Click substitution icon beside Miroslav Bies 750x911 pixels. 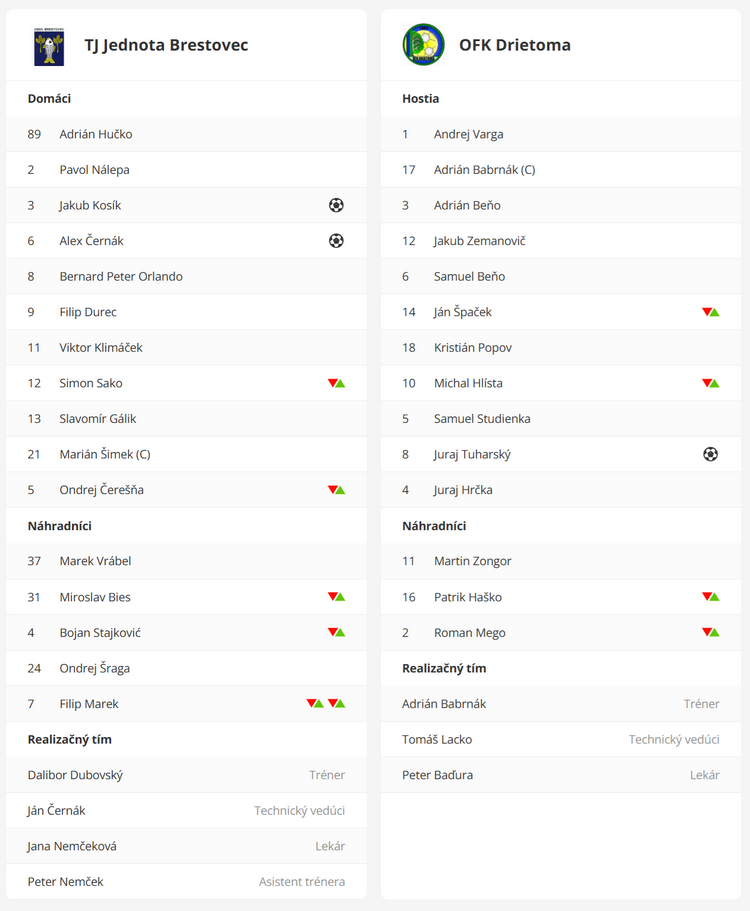[336, 597]
